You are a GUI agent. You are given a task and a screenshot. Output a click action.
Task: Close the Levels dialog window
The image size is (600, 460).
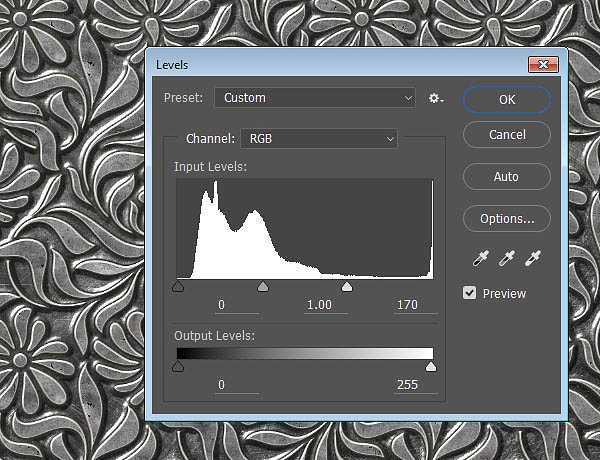tap(543, 65)
